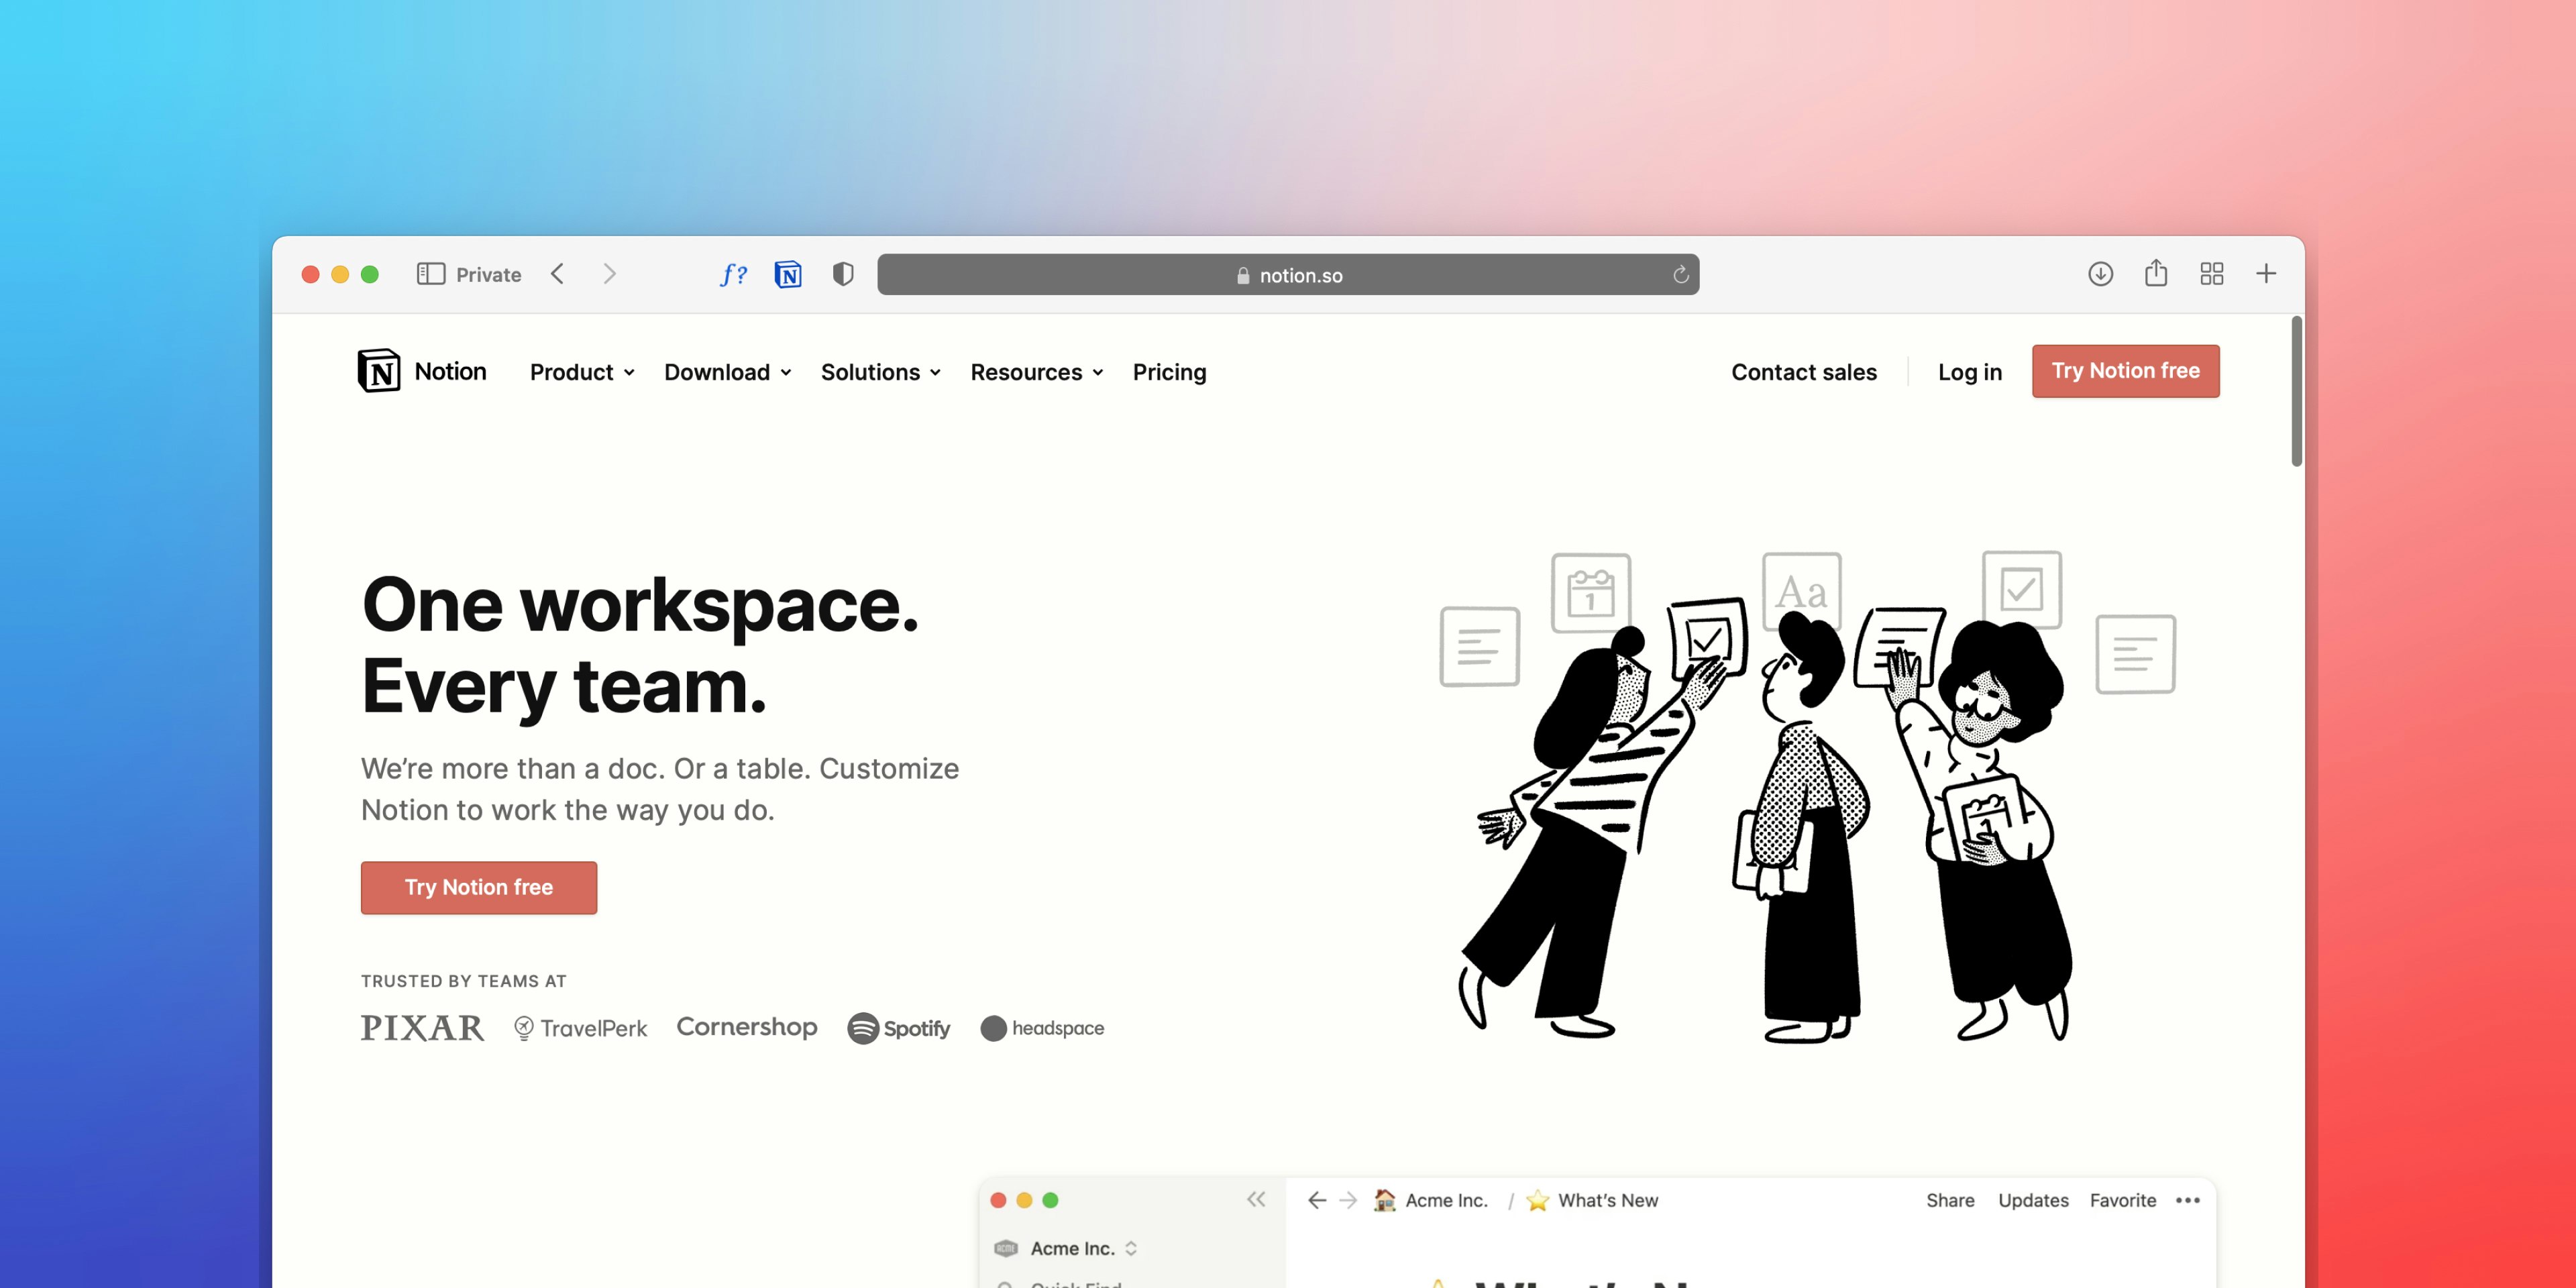Click the Pricing menu item
The image size is (2576, 1288).
pos(1170,371)
